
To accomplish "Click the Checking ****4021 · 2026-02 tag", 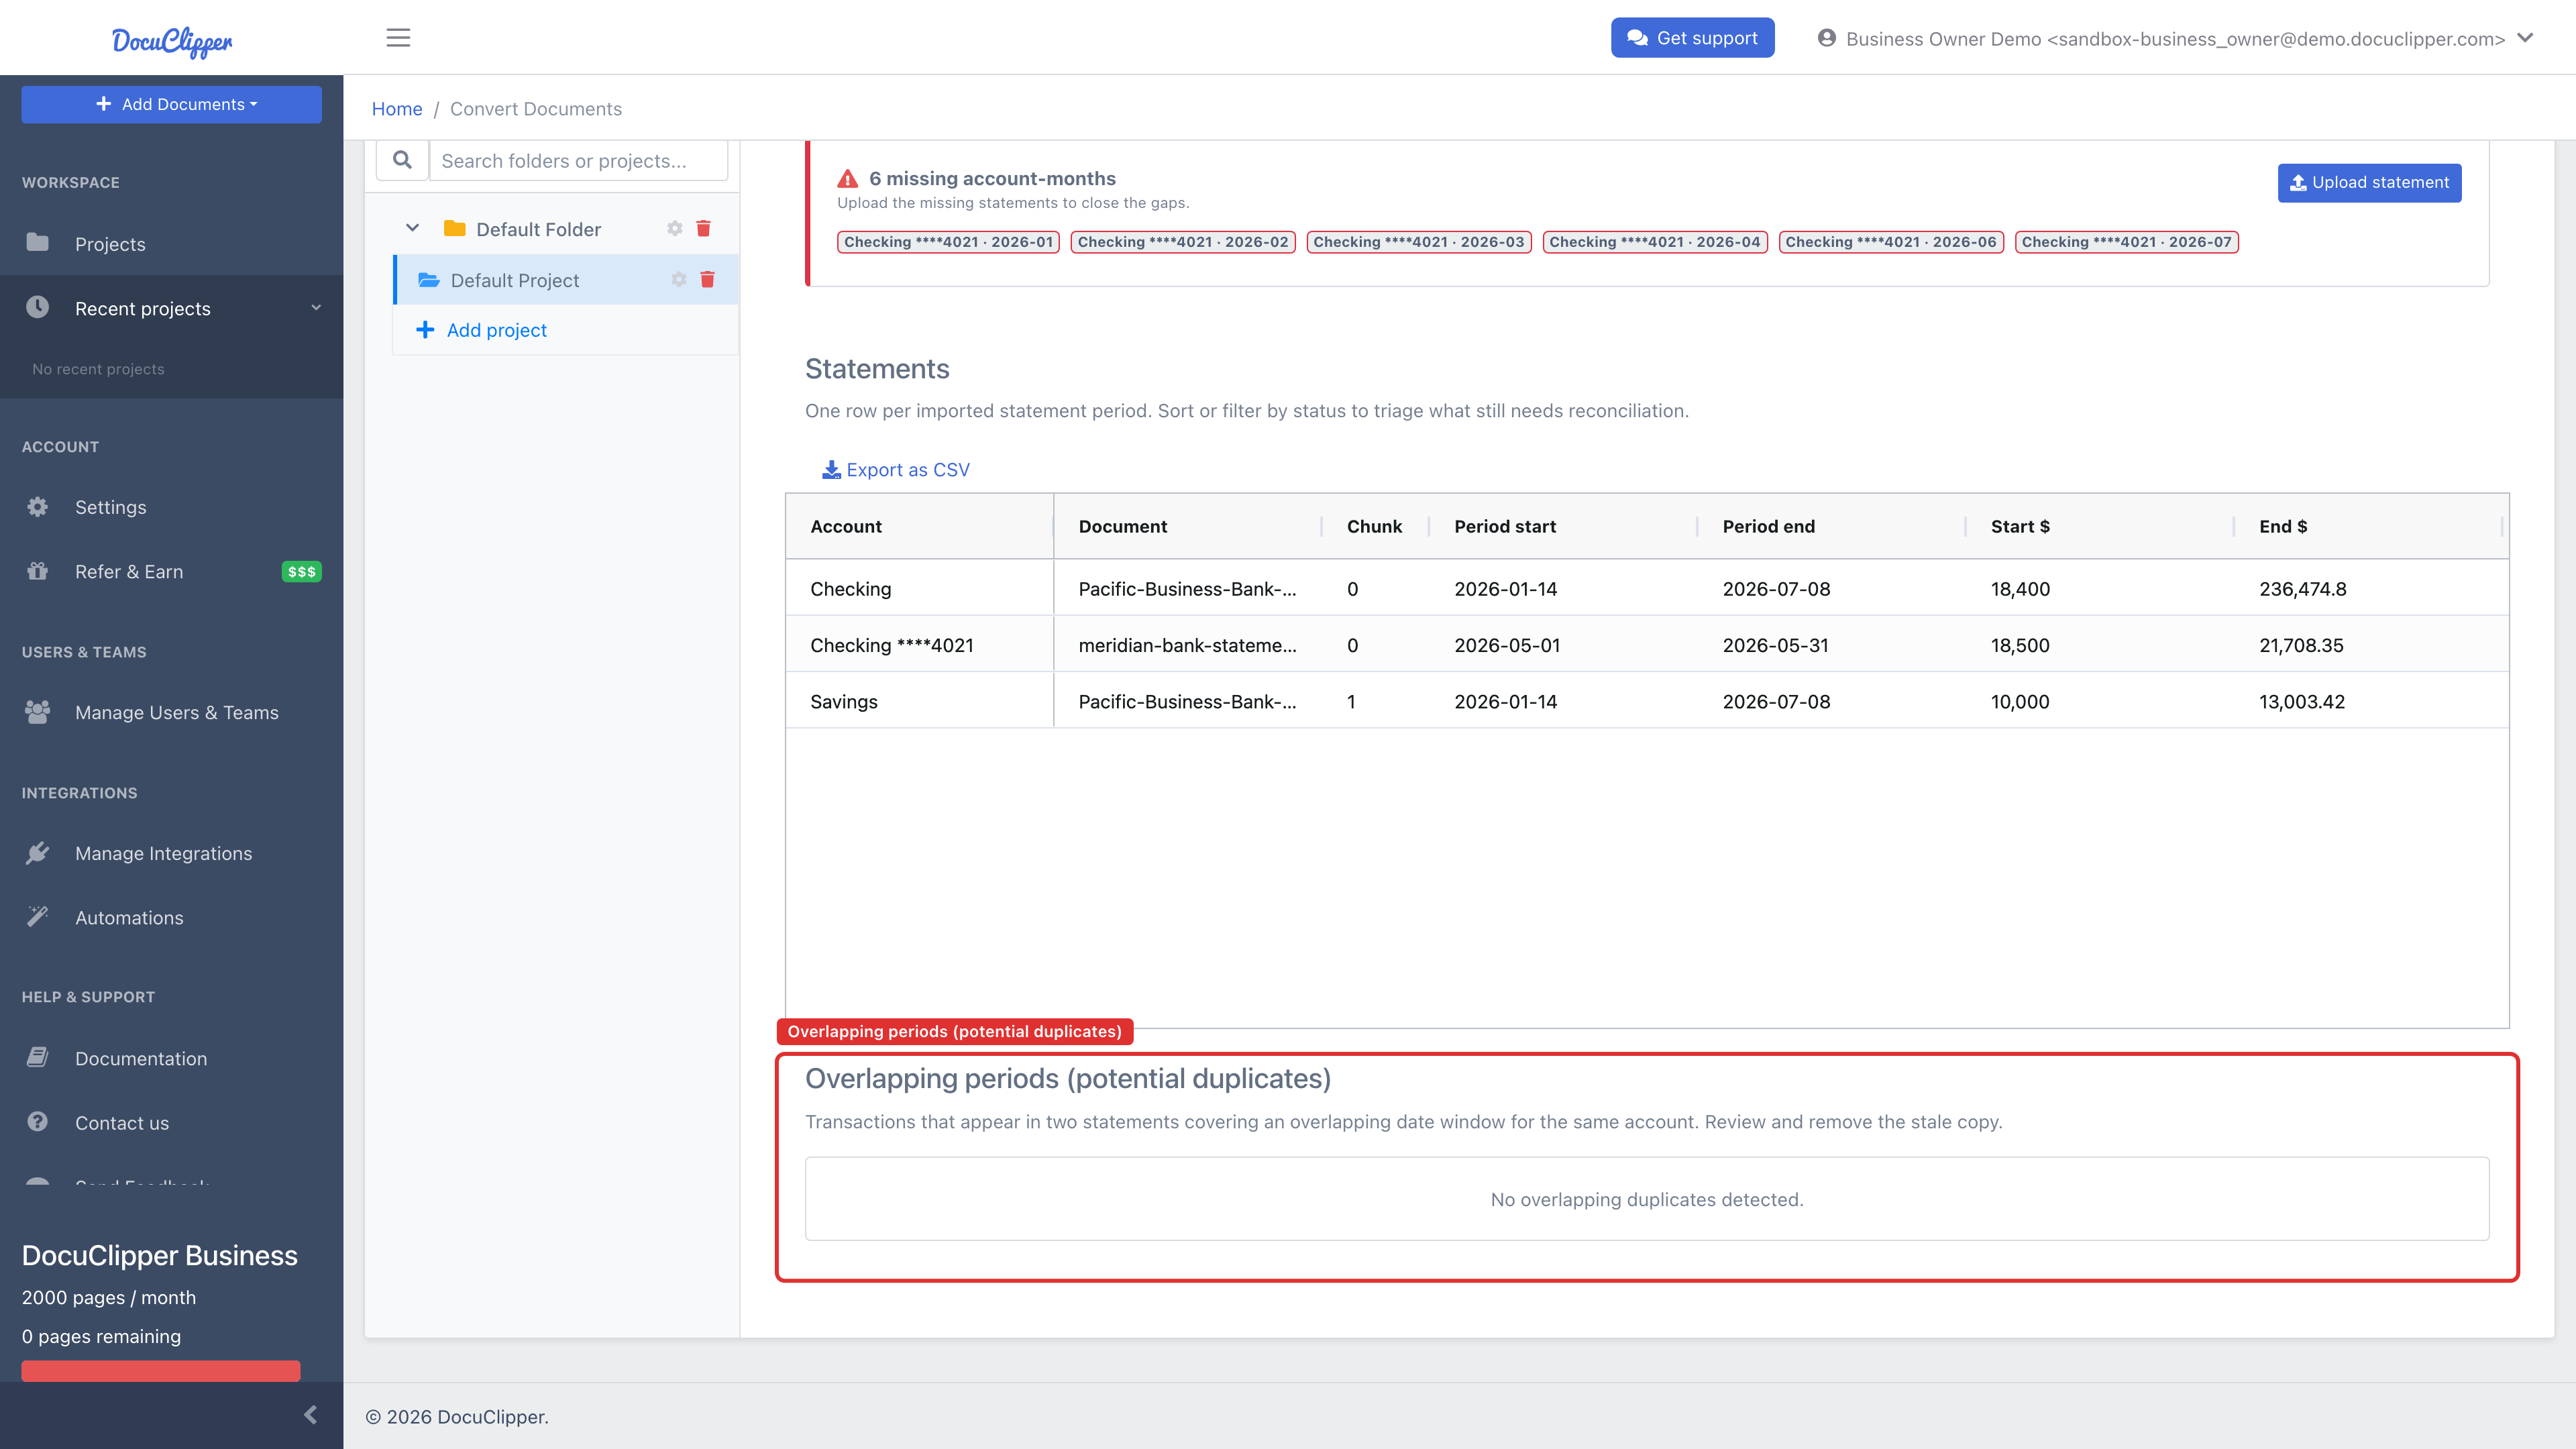I will click(x=1183, y=242).
